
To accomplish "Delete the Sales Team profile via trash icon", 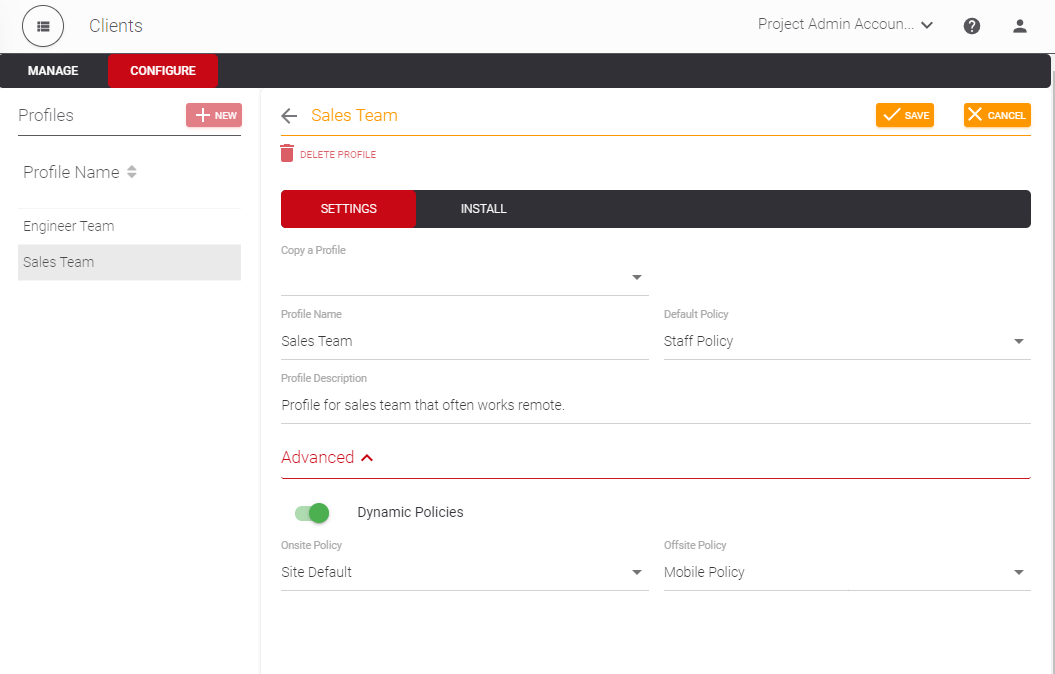I will coord(285,153).
